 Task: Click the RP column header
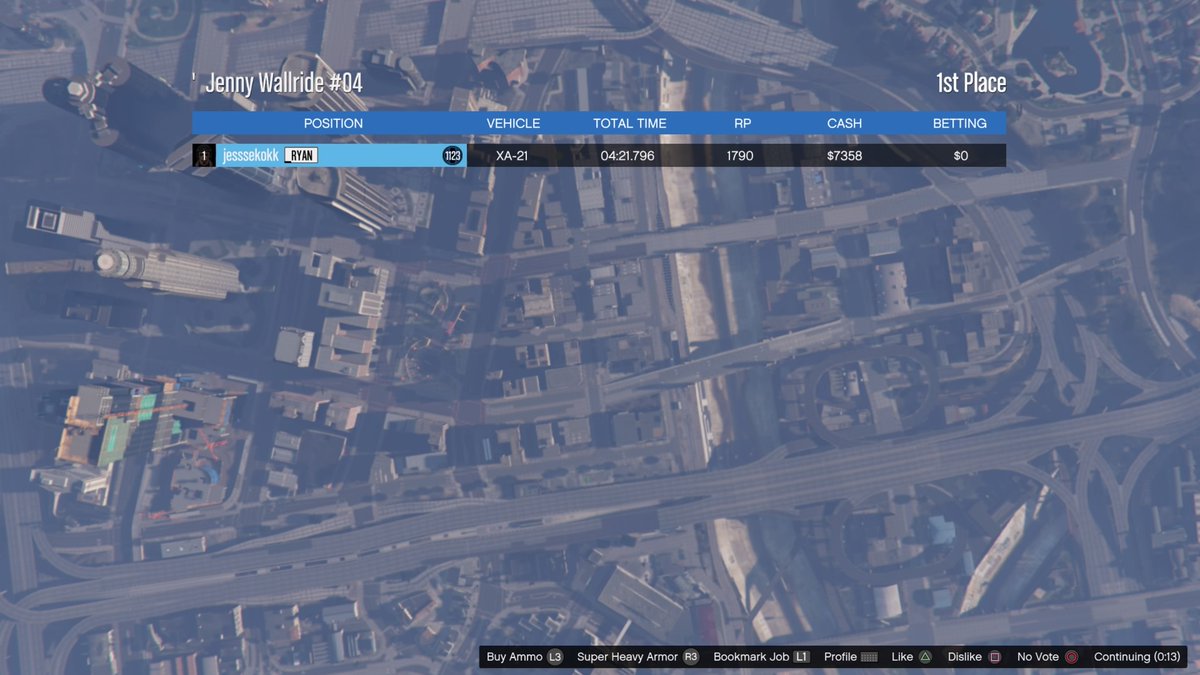pyautogui.click(x=742, y=123)
